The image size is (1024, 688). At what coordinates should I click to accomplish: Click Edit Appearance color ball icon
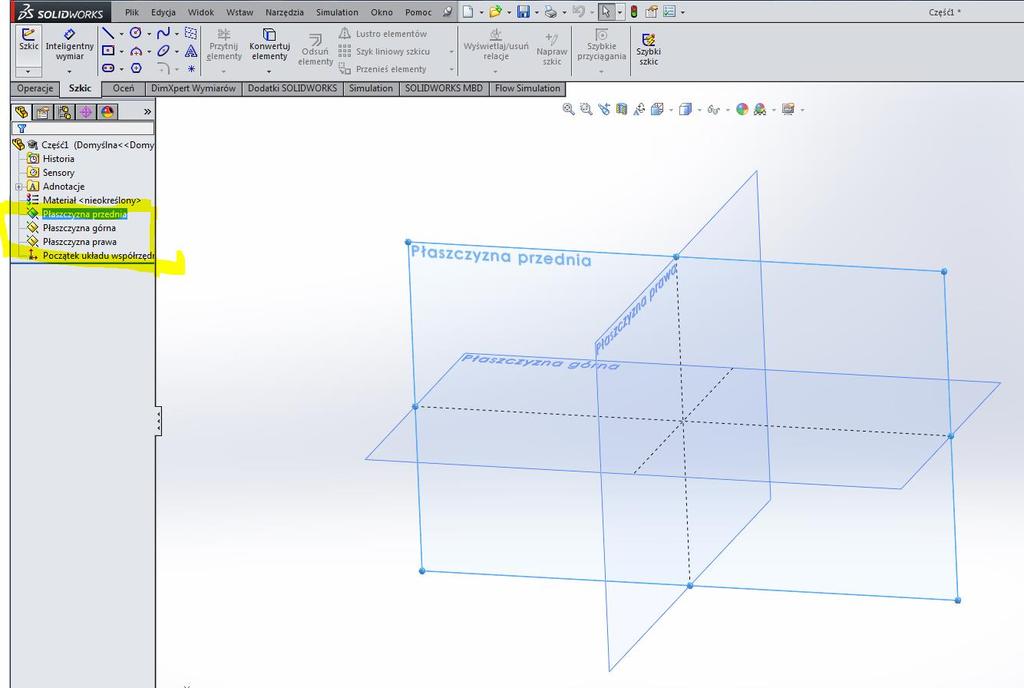point(742,110)
